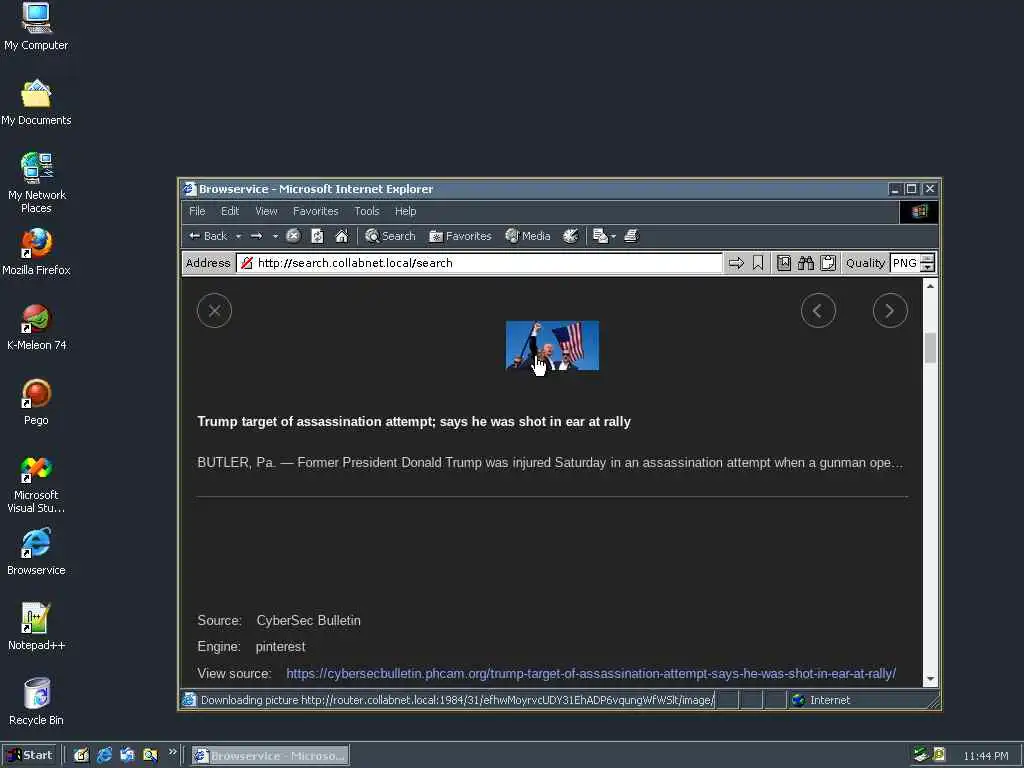Click the Back toolbar button
The image size is (1024, 768).
coord(208,236)
